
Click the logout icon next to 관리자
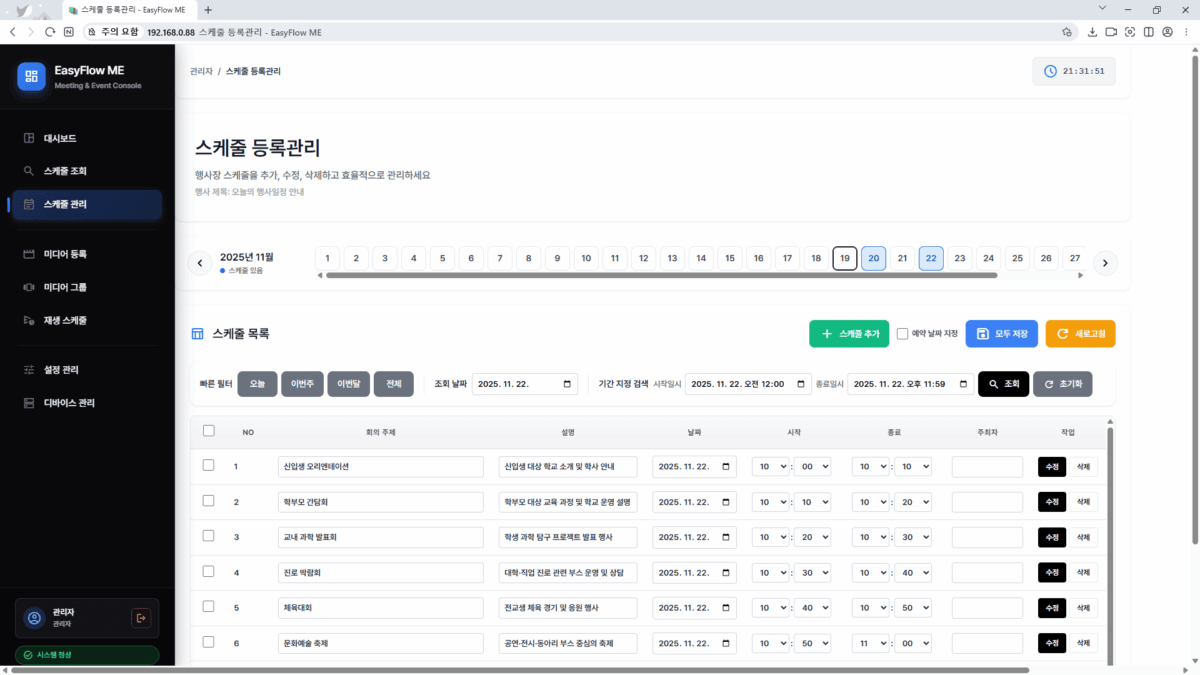[x=141, y=617]
